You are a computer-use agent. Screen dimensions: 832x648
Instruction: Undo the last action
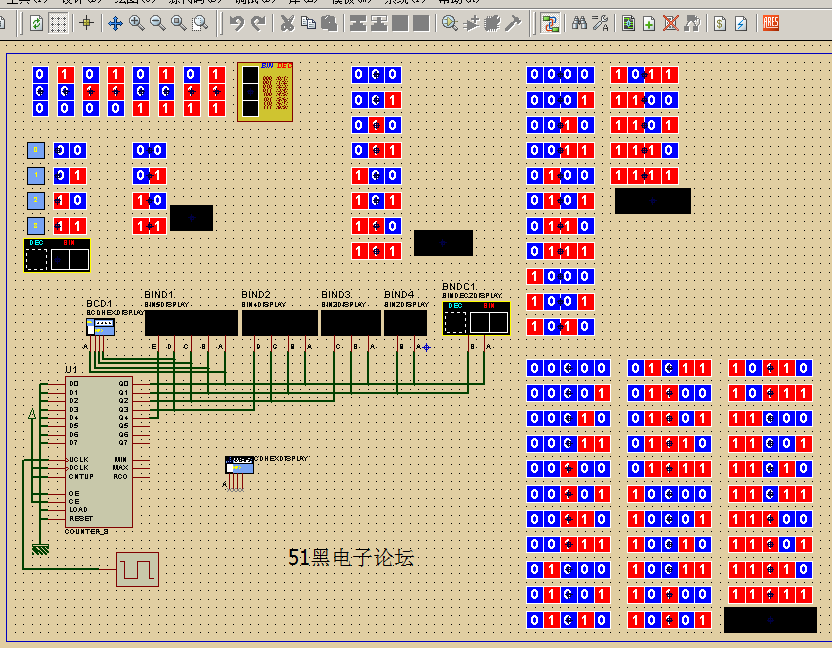pos(236,23)
